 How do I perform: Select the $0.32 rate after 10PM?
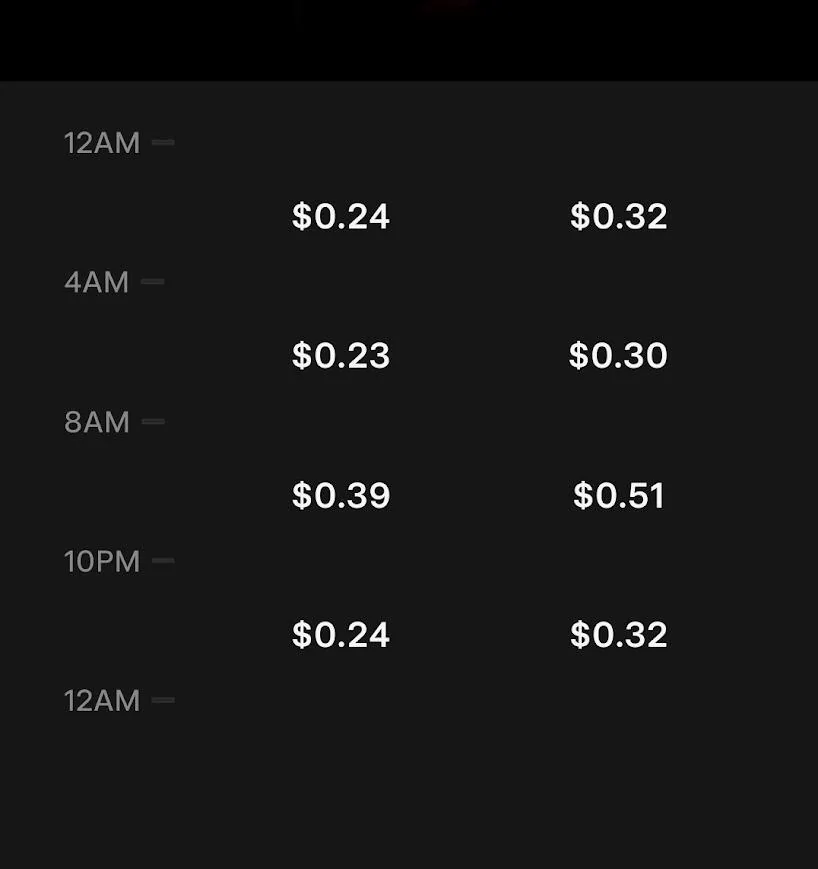coord(618,635)
